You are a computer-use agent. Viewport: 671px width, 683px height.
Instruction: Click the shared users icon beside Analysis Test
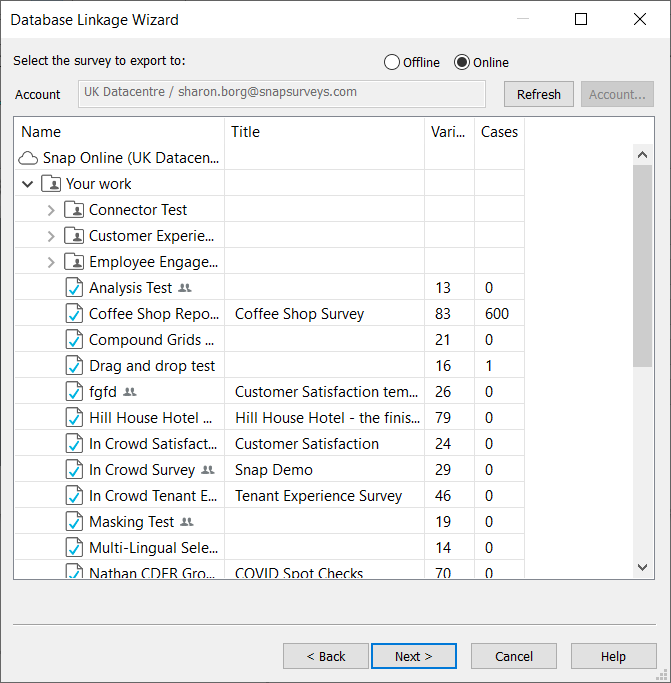click(x=185, y=288)
